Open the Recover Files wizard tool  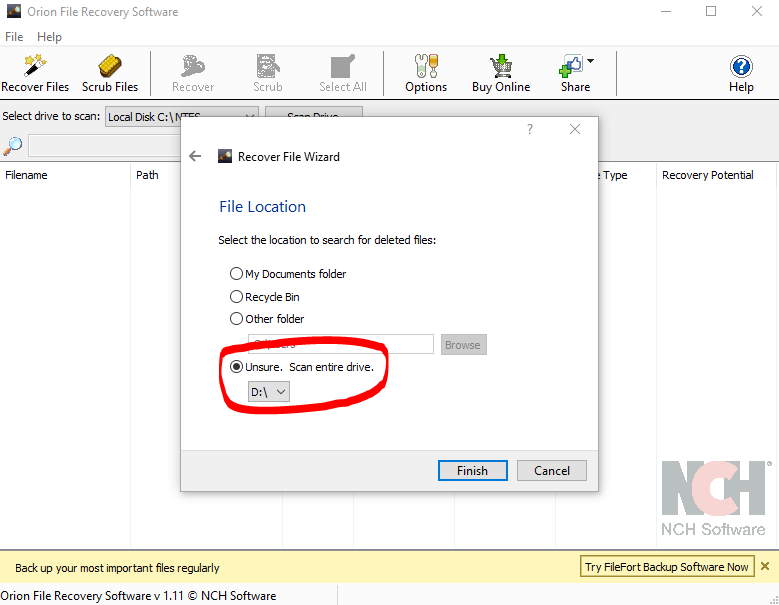coord(35,74)
